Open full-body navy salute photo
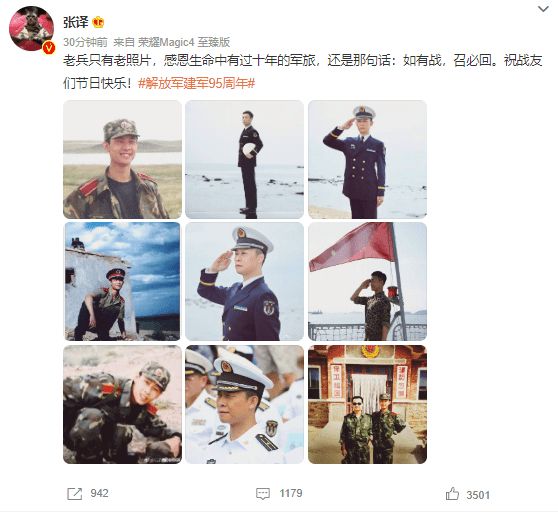This screenshot has width=558, height=512. 367,159
